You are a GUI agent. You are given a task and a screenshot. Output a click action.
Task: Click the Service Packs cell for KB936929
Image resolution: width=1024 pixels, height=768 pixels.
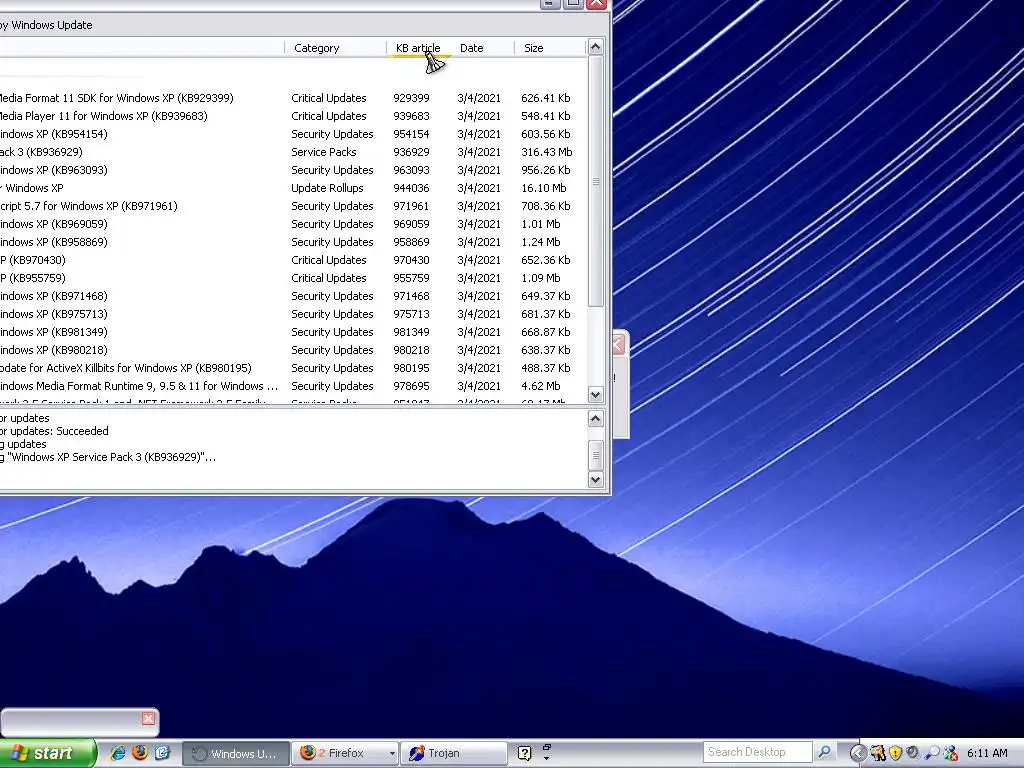[x=324, y=152]
